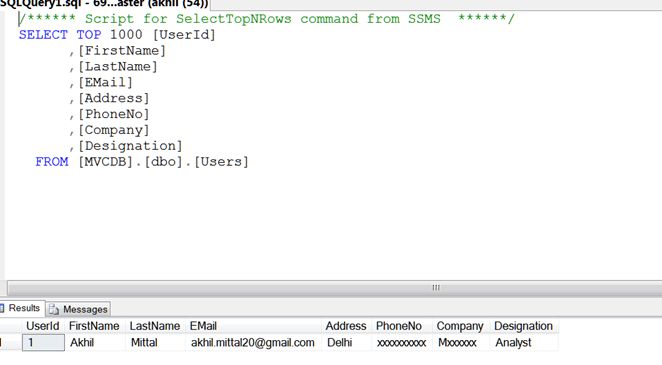This screenshot has height=365, width=662.
Task: Click the FROM keyword in the query
Action: (x=52, y=162)
